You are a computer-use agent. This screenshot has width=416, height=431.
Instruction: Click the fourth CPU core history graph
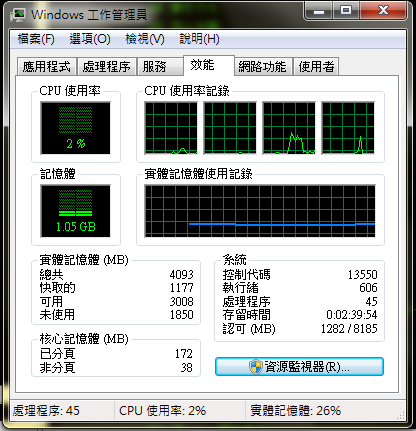[x=348, y=128]
